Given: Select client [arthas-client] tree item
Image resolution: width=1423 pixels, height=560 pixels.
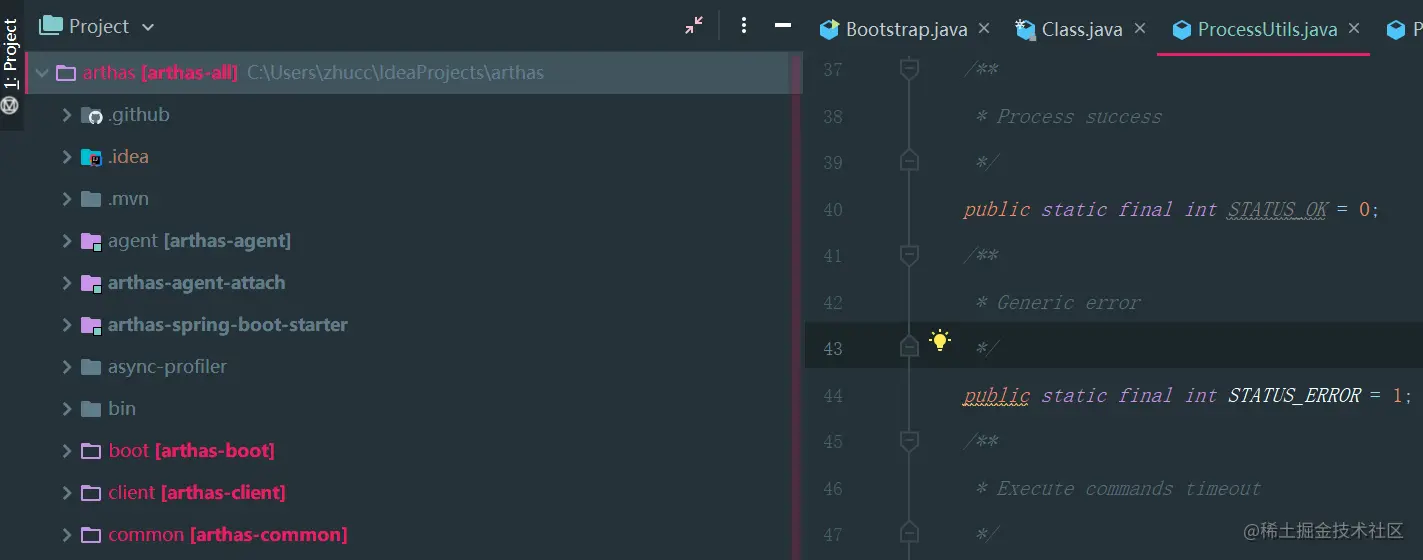Looking at the screenshot, I should [197, 493].
